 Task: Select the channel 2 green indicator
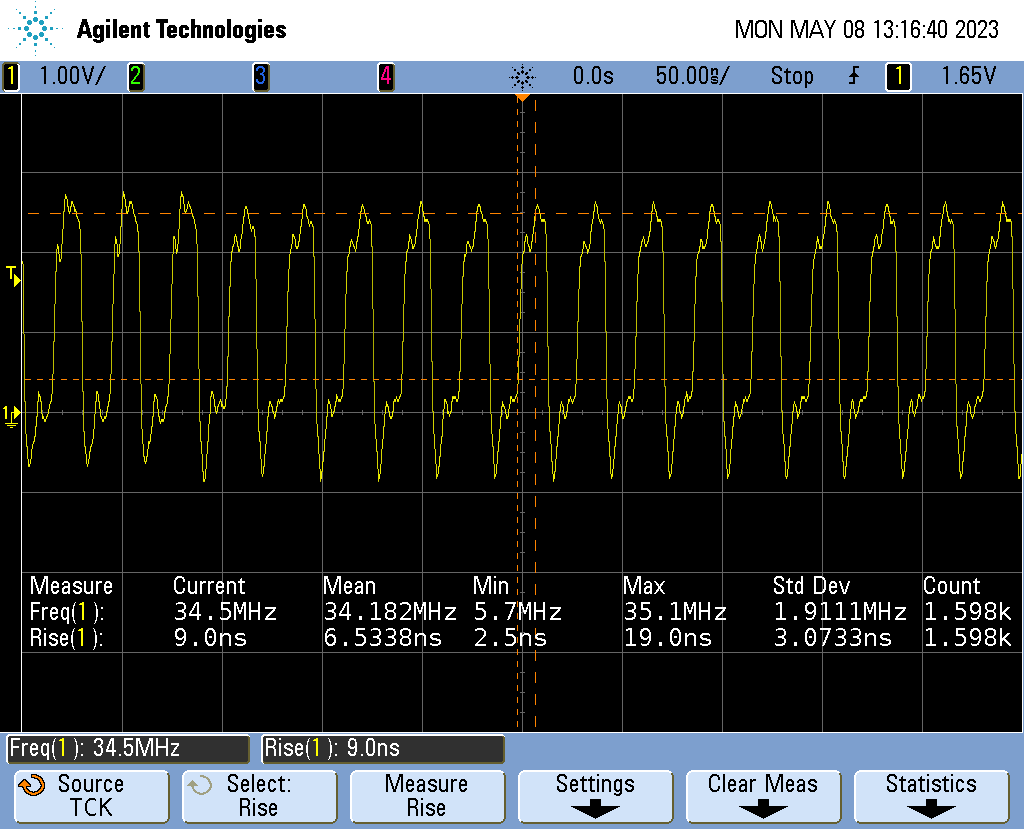pyautogui.click(x=135, y=76)
